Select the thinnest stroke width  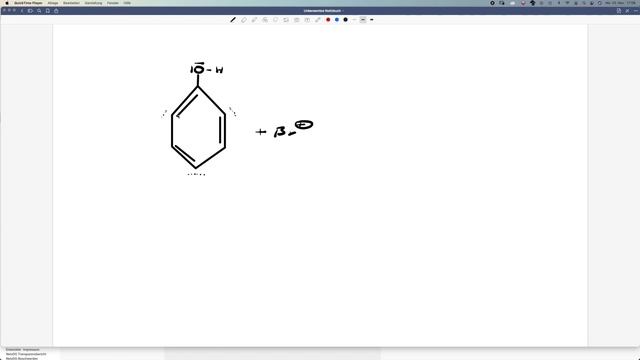click(354, 20)
